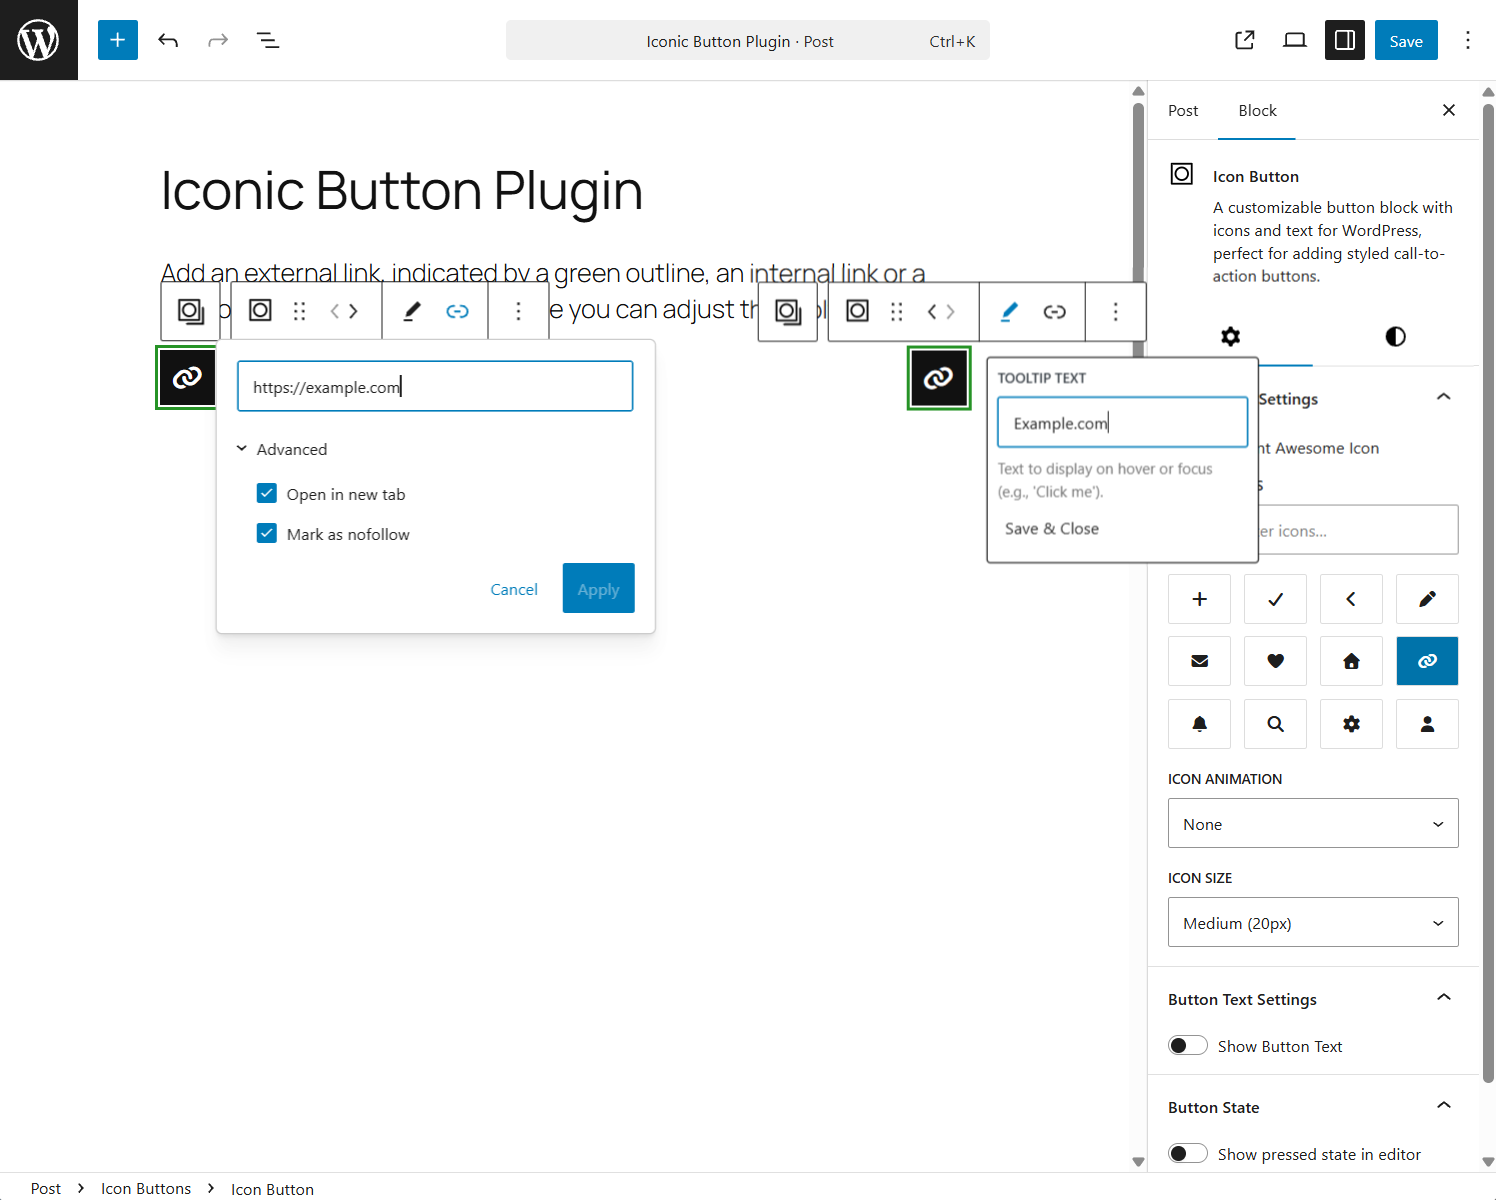Viewport: 1496px width, 1200px height.
Task: Click the post title heading
Action: tap(402, 190)
